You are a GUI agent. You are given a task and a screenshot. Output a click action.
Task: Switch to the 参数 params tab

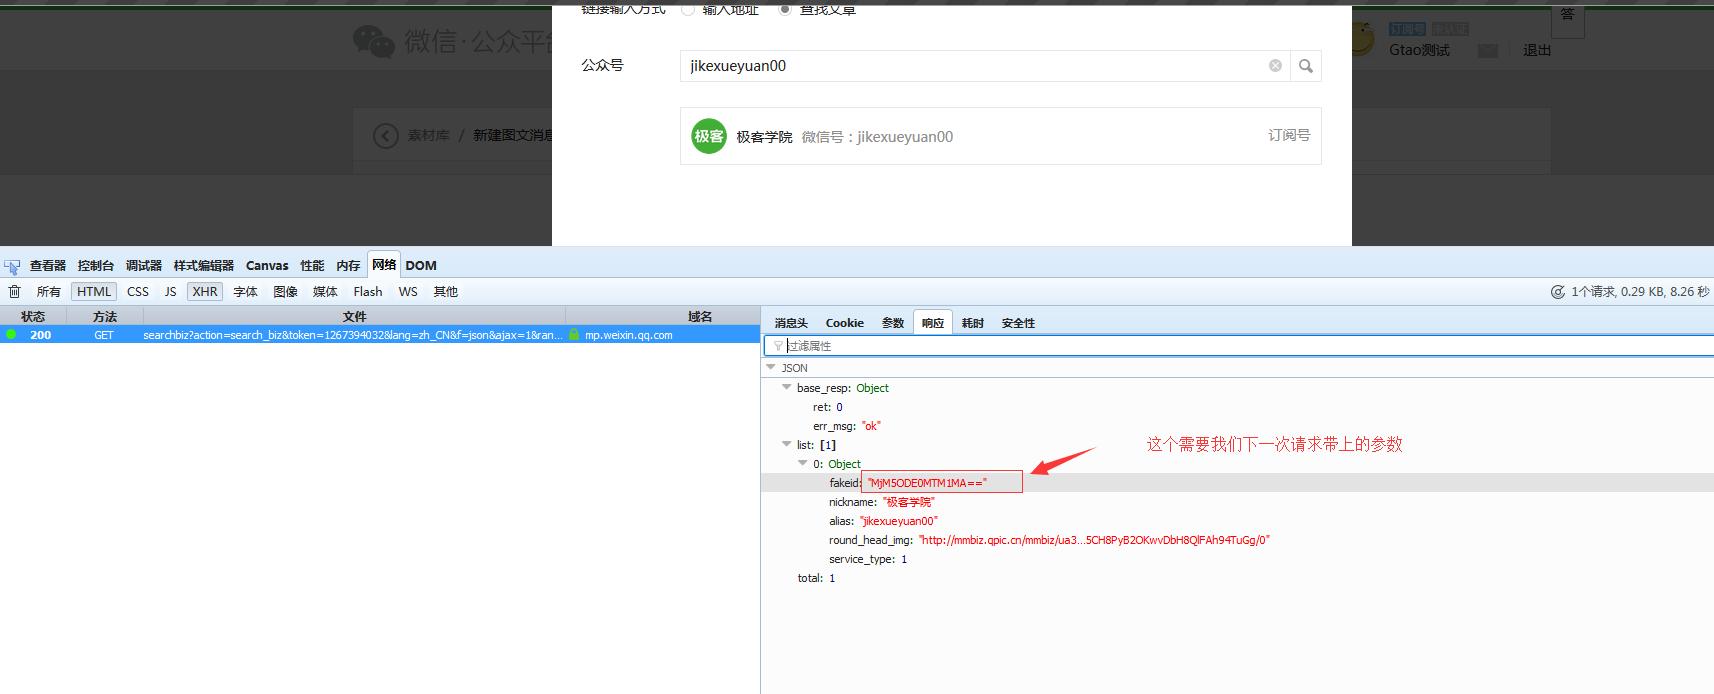point(893,323)
